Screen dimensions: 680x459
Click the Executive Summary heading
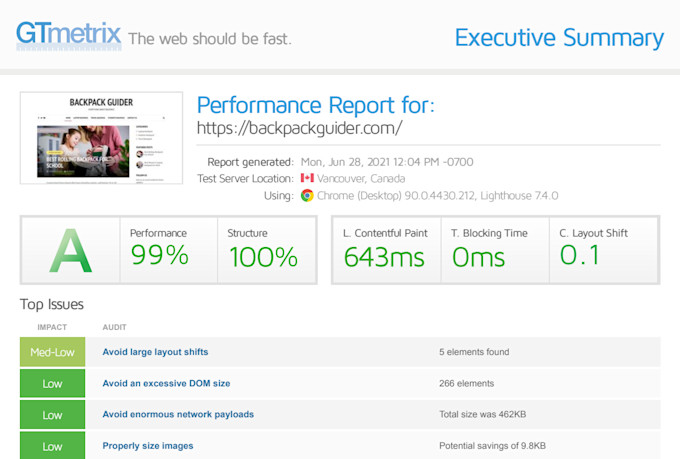pyautogui.click(x=559, y=38)
